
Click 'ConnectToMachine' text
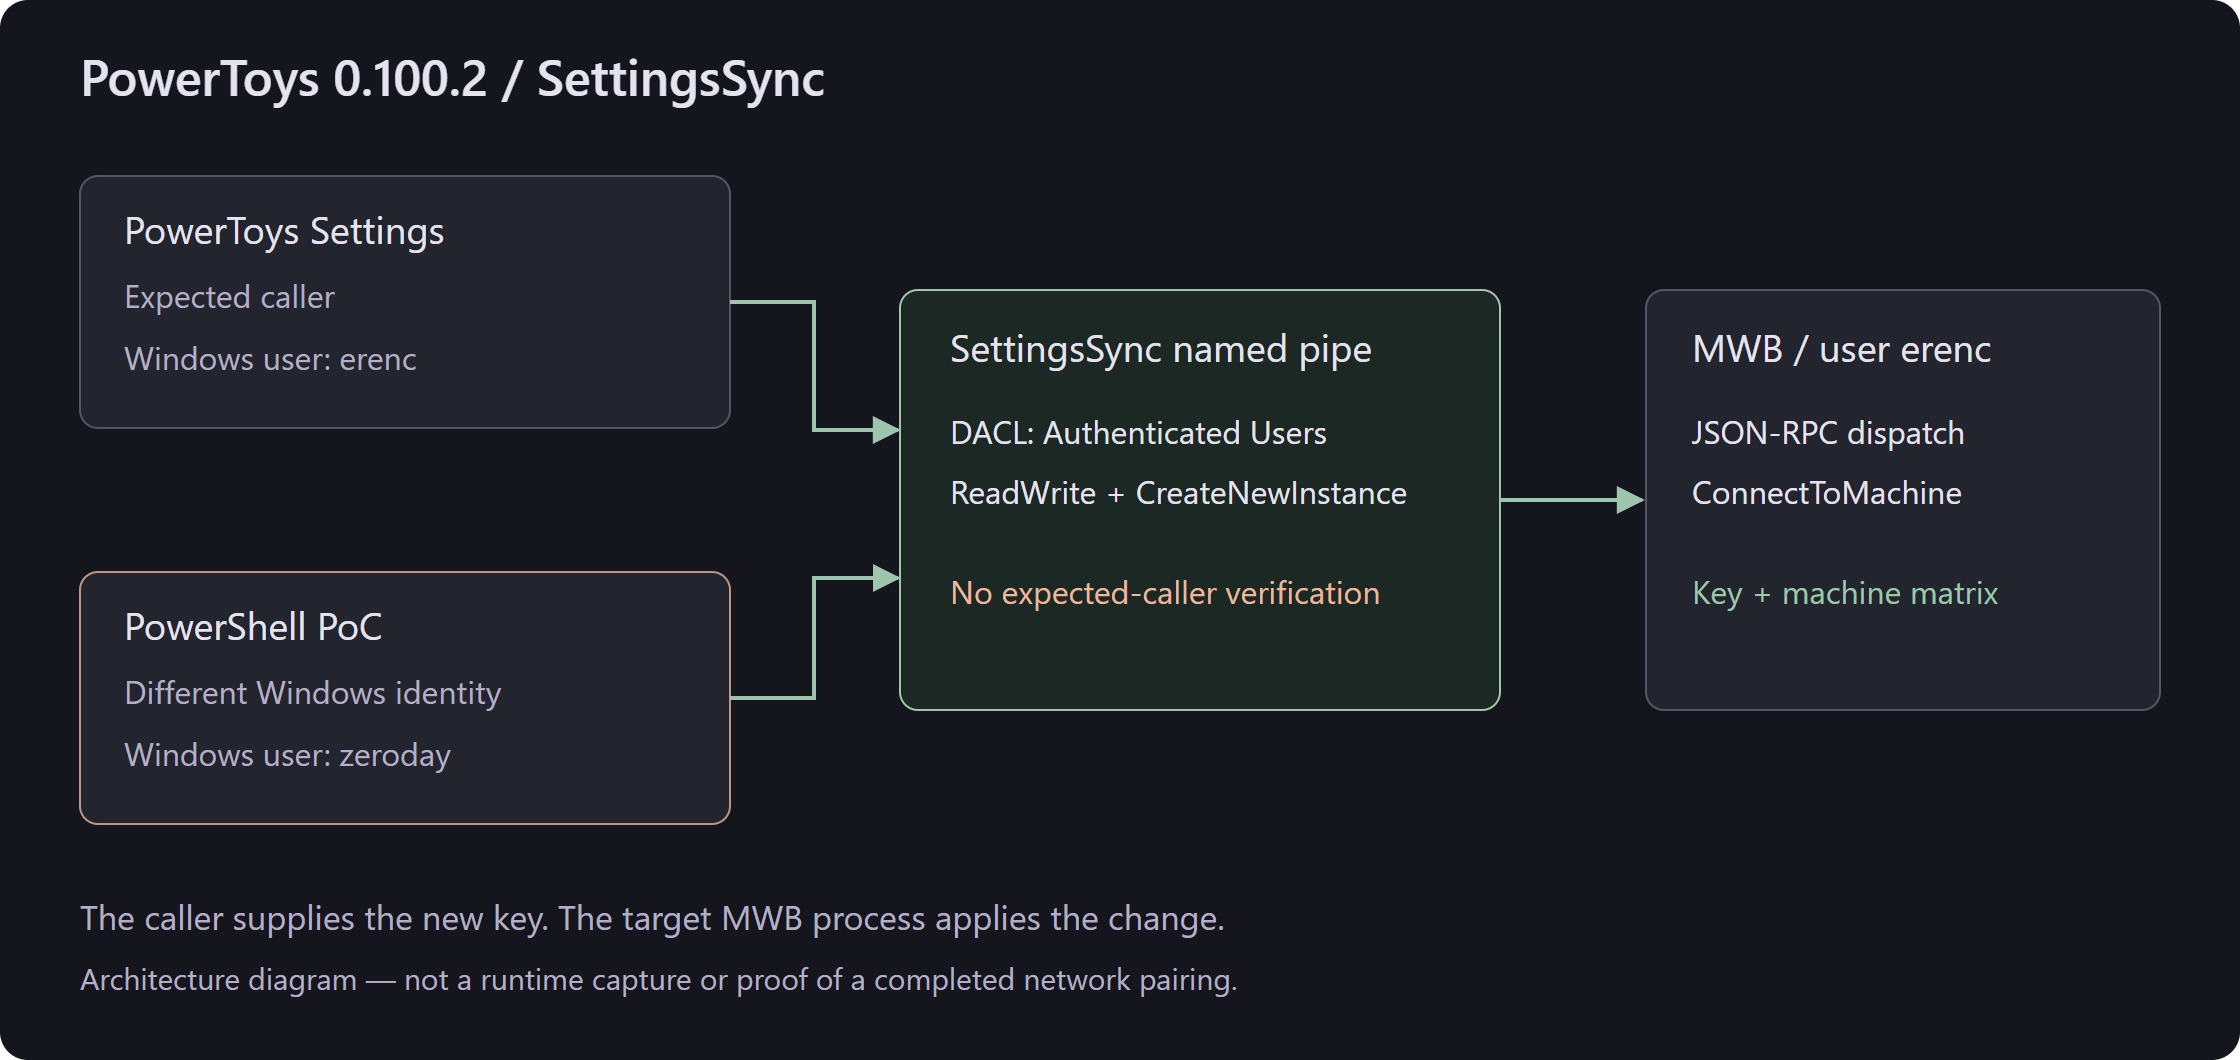point(1826,493)
